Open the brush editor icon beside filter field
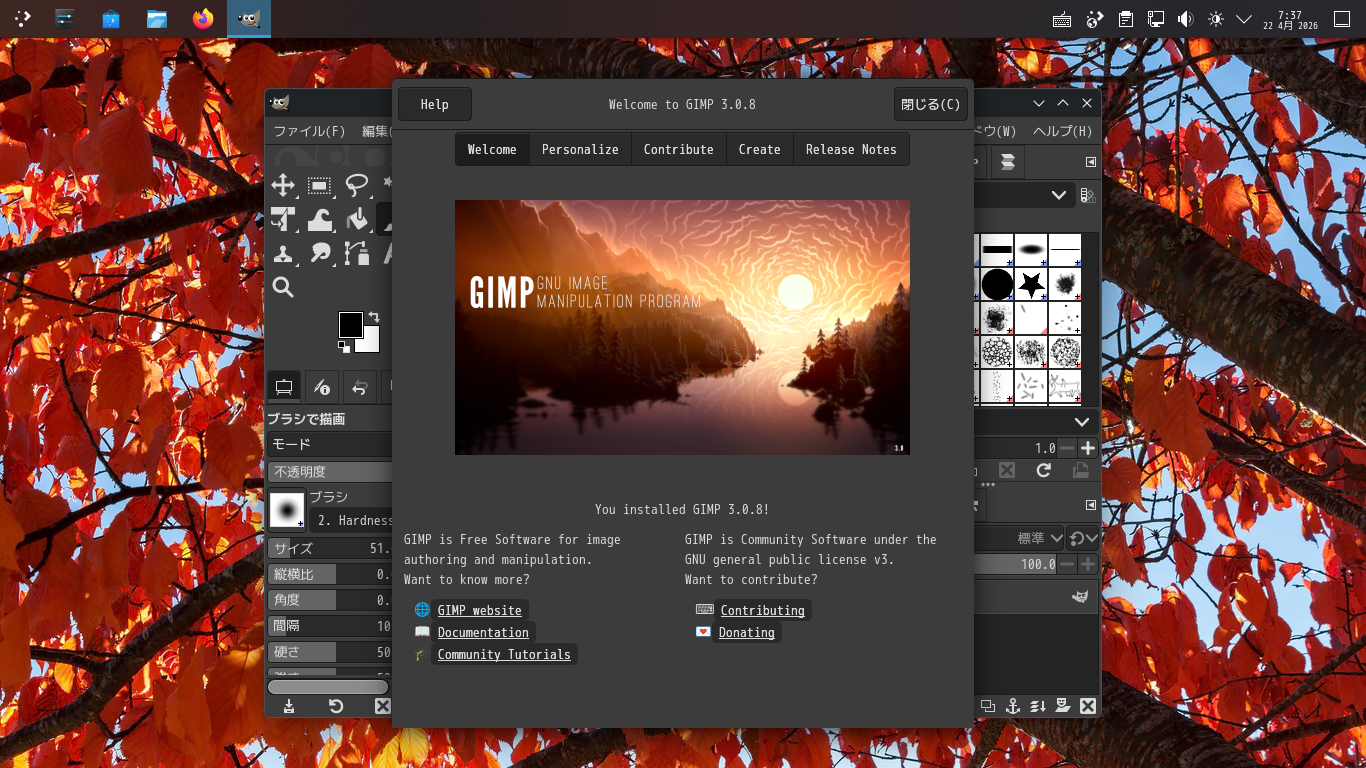The image size is (1366, 768). coord(1088,196)
